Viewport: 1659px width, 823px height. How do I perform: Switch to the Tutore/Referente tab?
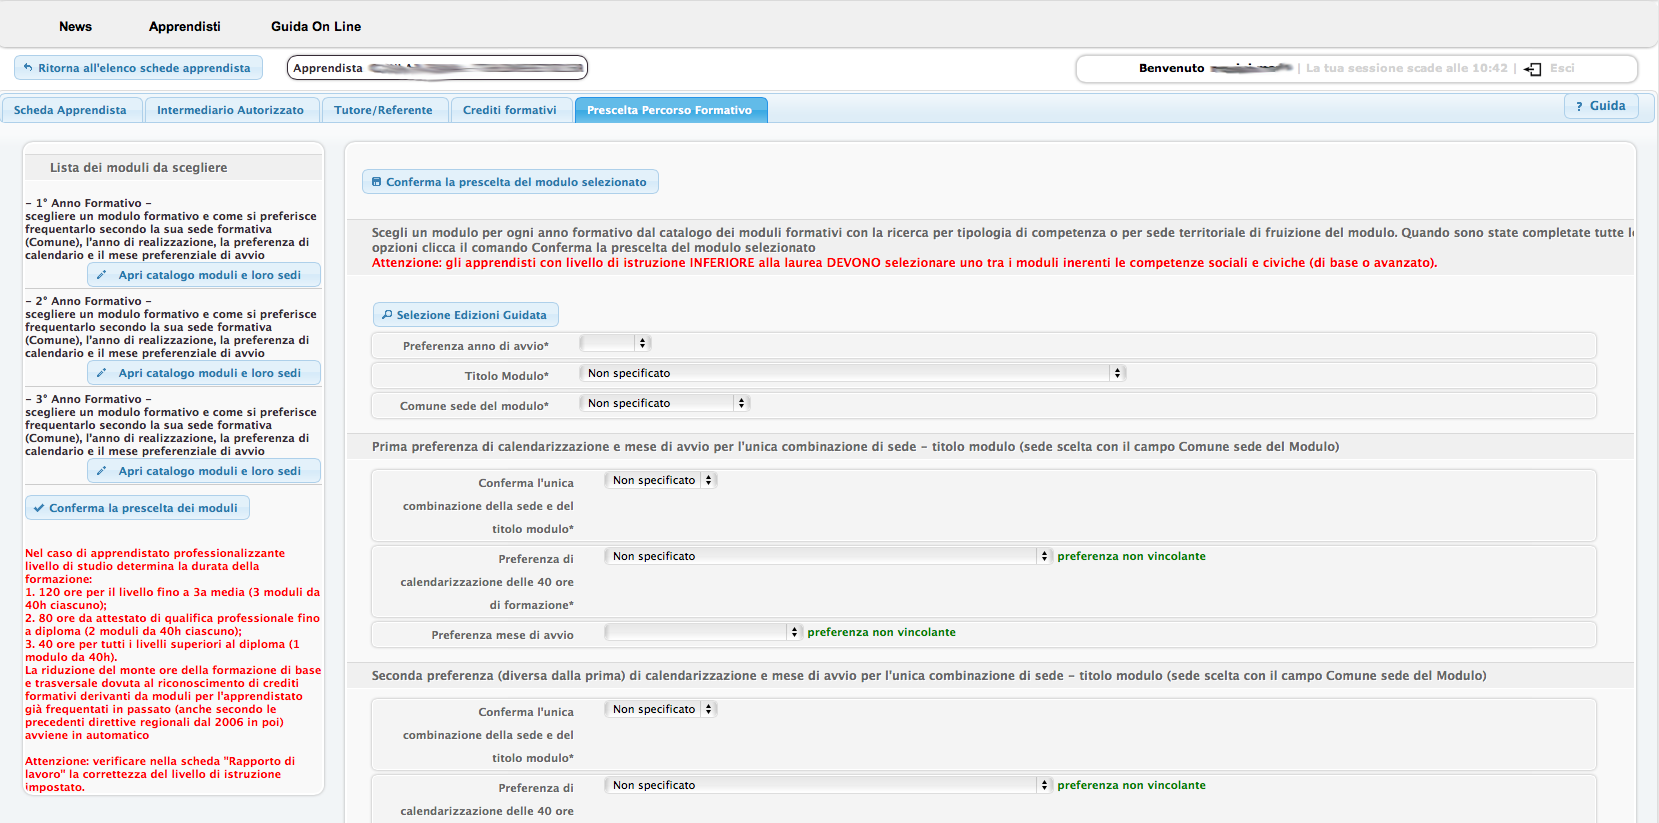point(383,110)
